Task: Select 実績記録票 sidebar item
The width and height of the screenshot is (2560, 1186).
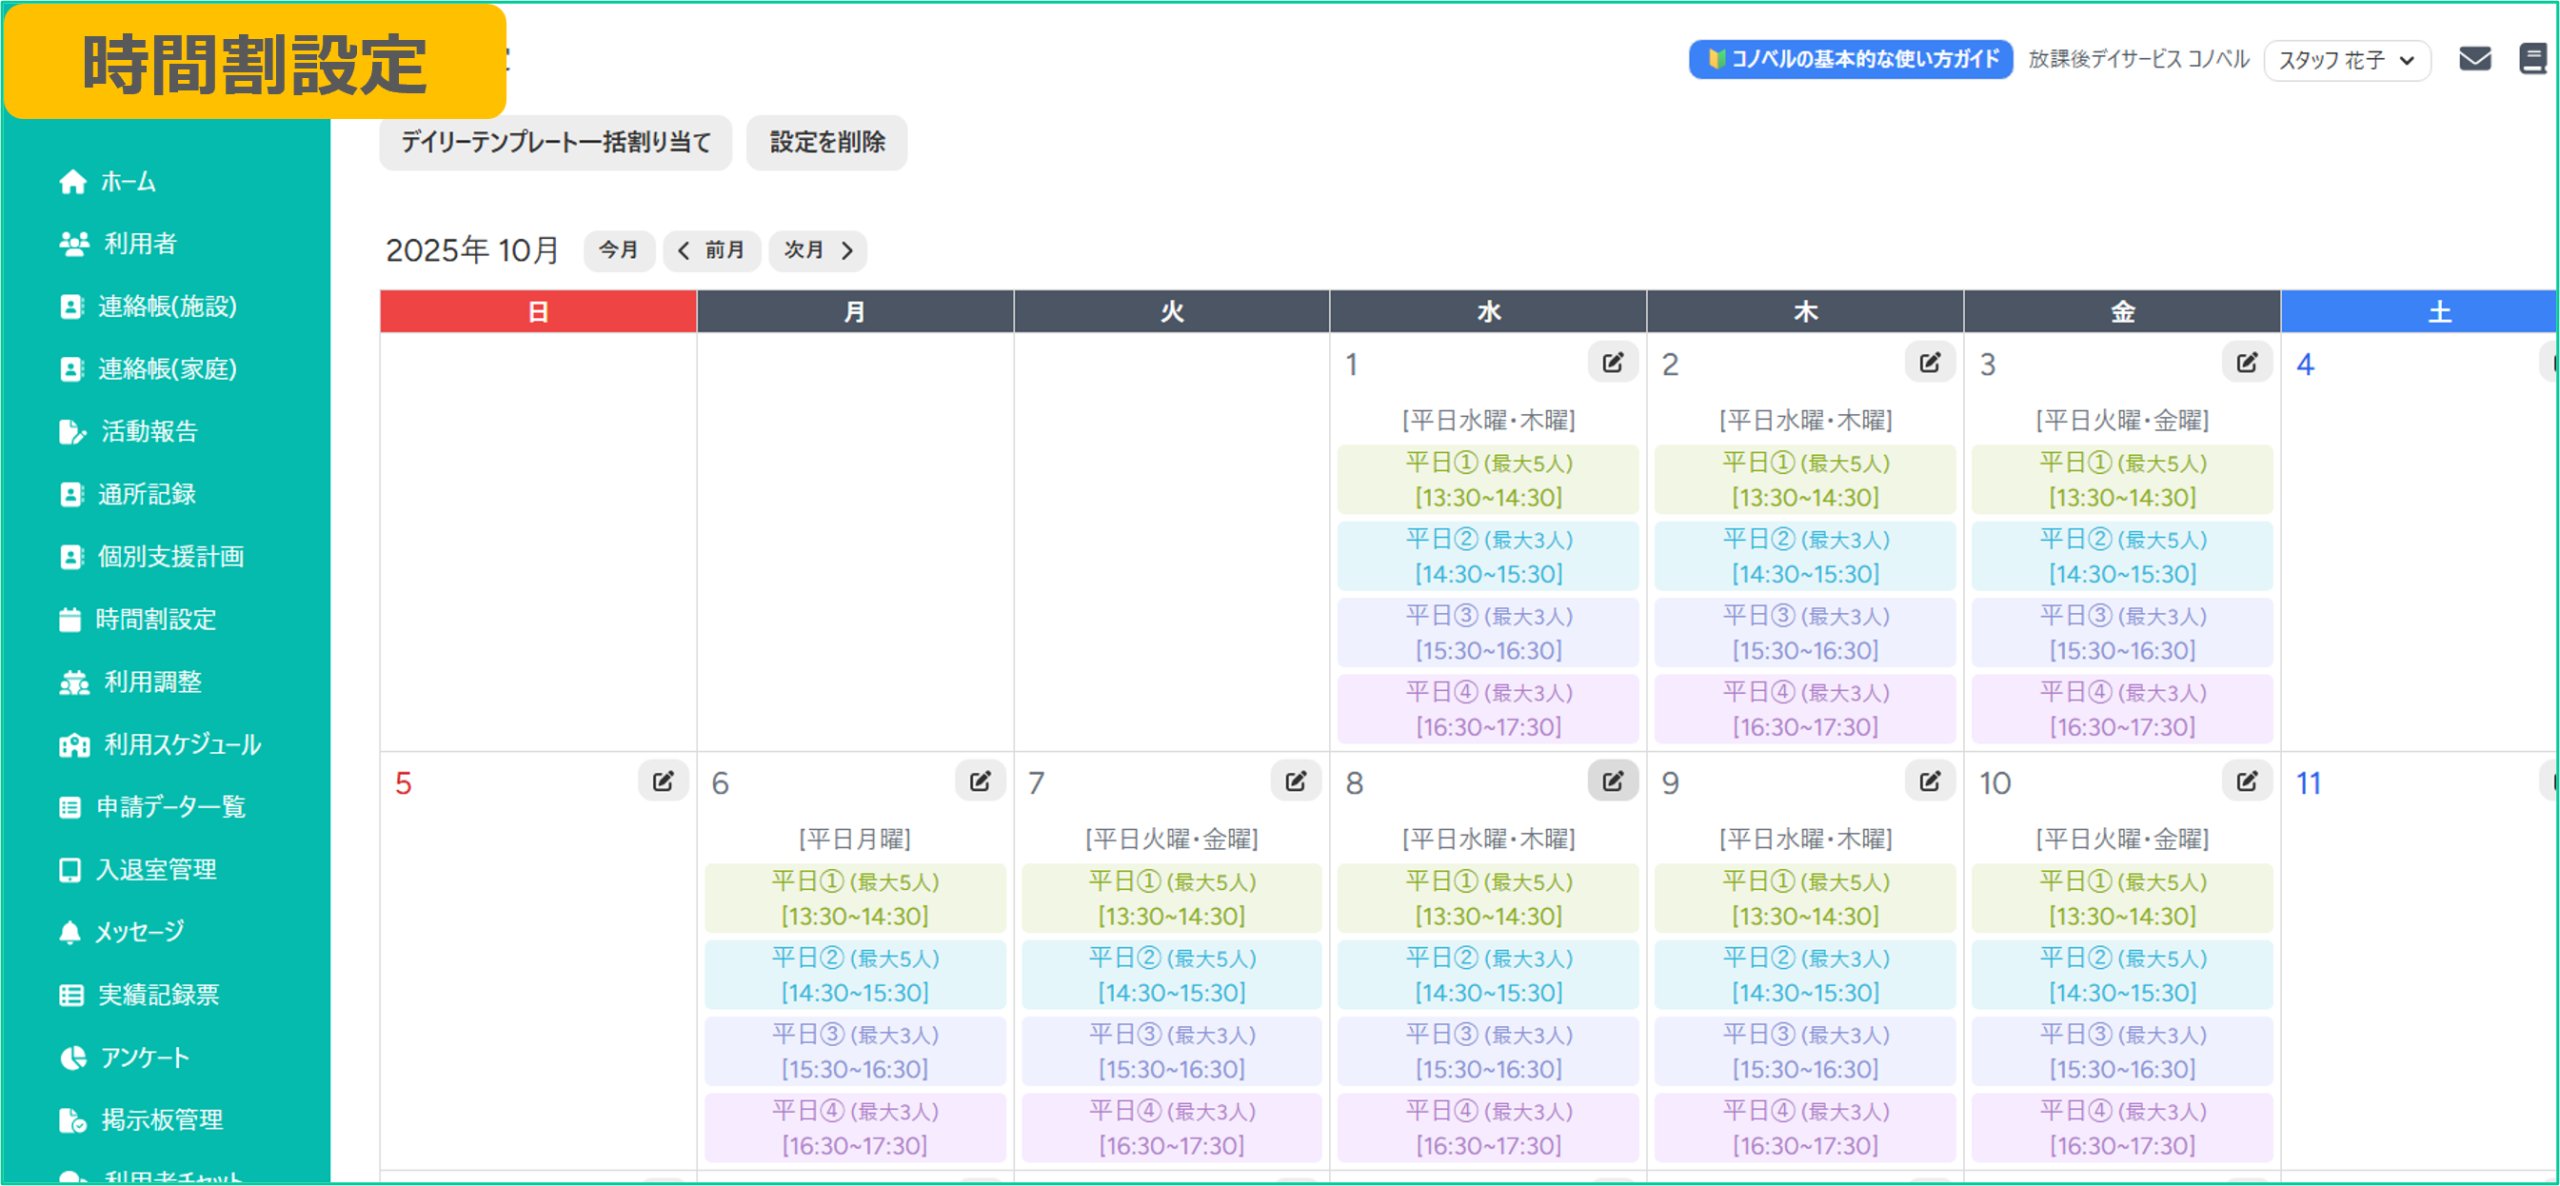Action: point(158,995)
